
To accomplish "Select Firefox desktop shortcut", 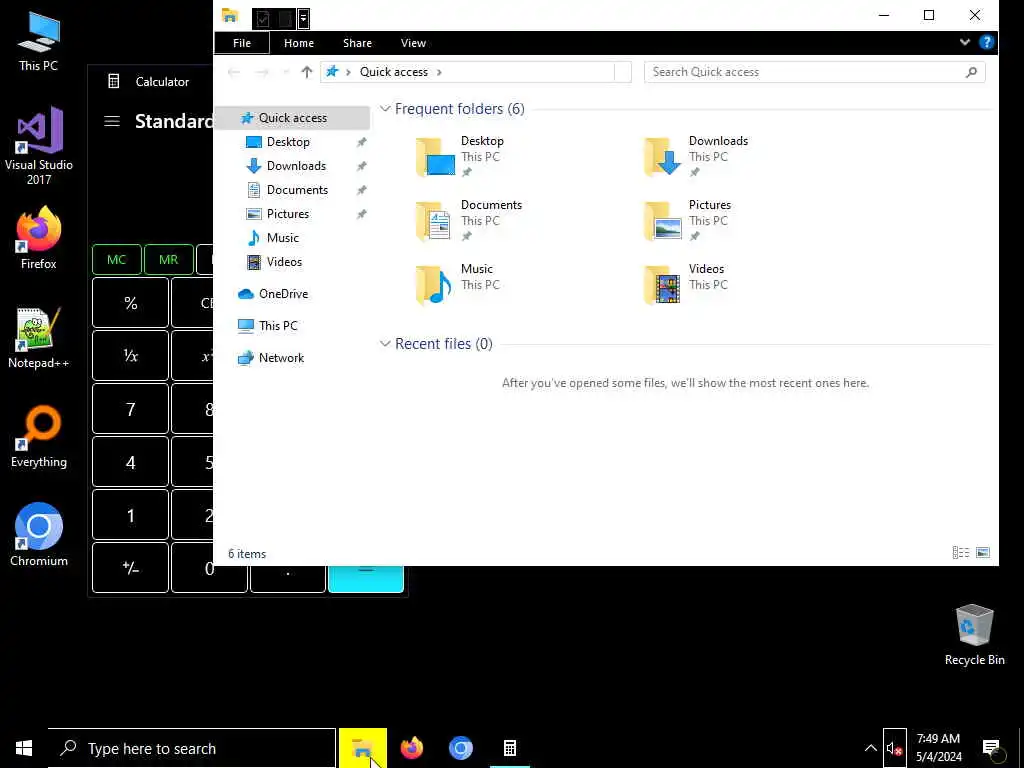I will click(39, 237).
